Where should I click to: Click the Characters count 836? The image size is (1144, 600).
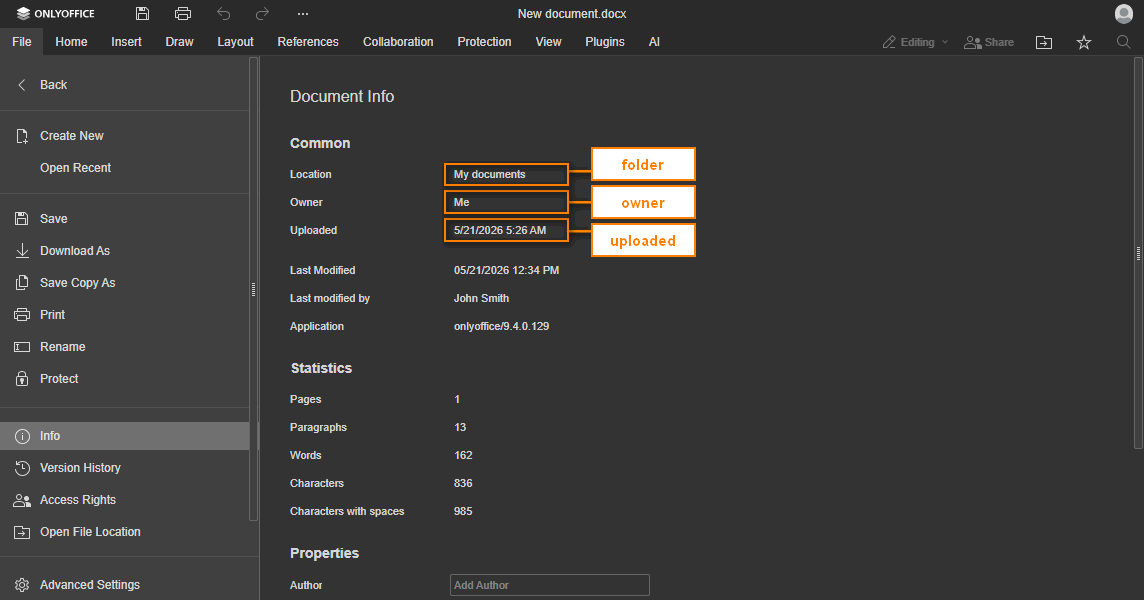click(463, 483)
